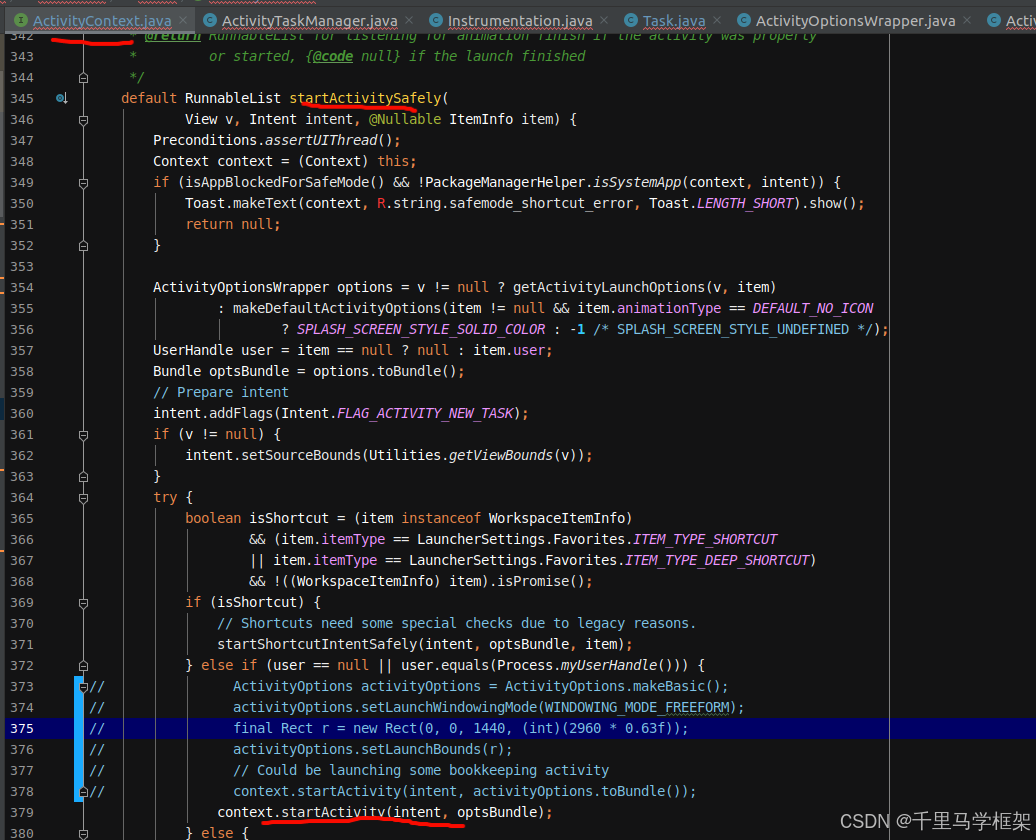1036x840 pixels.
Task: Click the fold end marker at line 352
Action: 83,246
